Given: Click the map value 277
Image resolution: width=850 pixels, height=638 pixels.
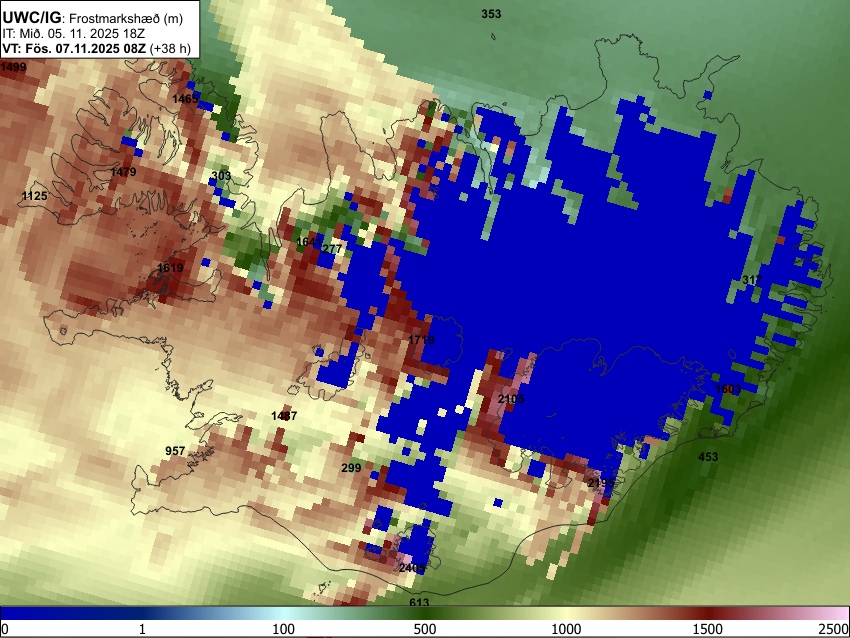Looking at the screenshot, I should 332,249.
